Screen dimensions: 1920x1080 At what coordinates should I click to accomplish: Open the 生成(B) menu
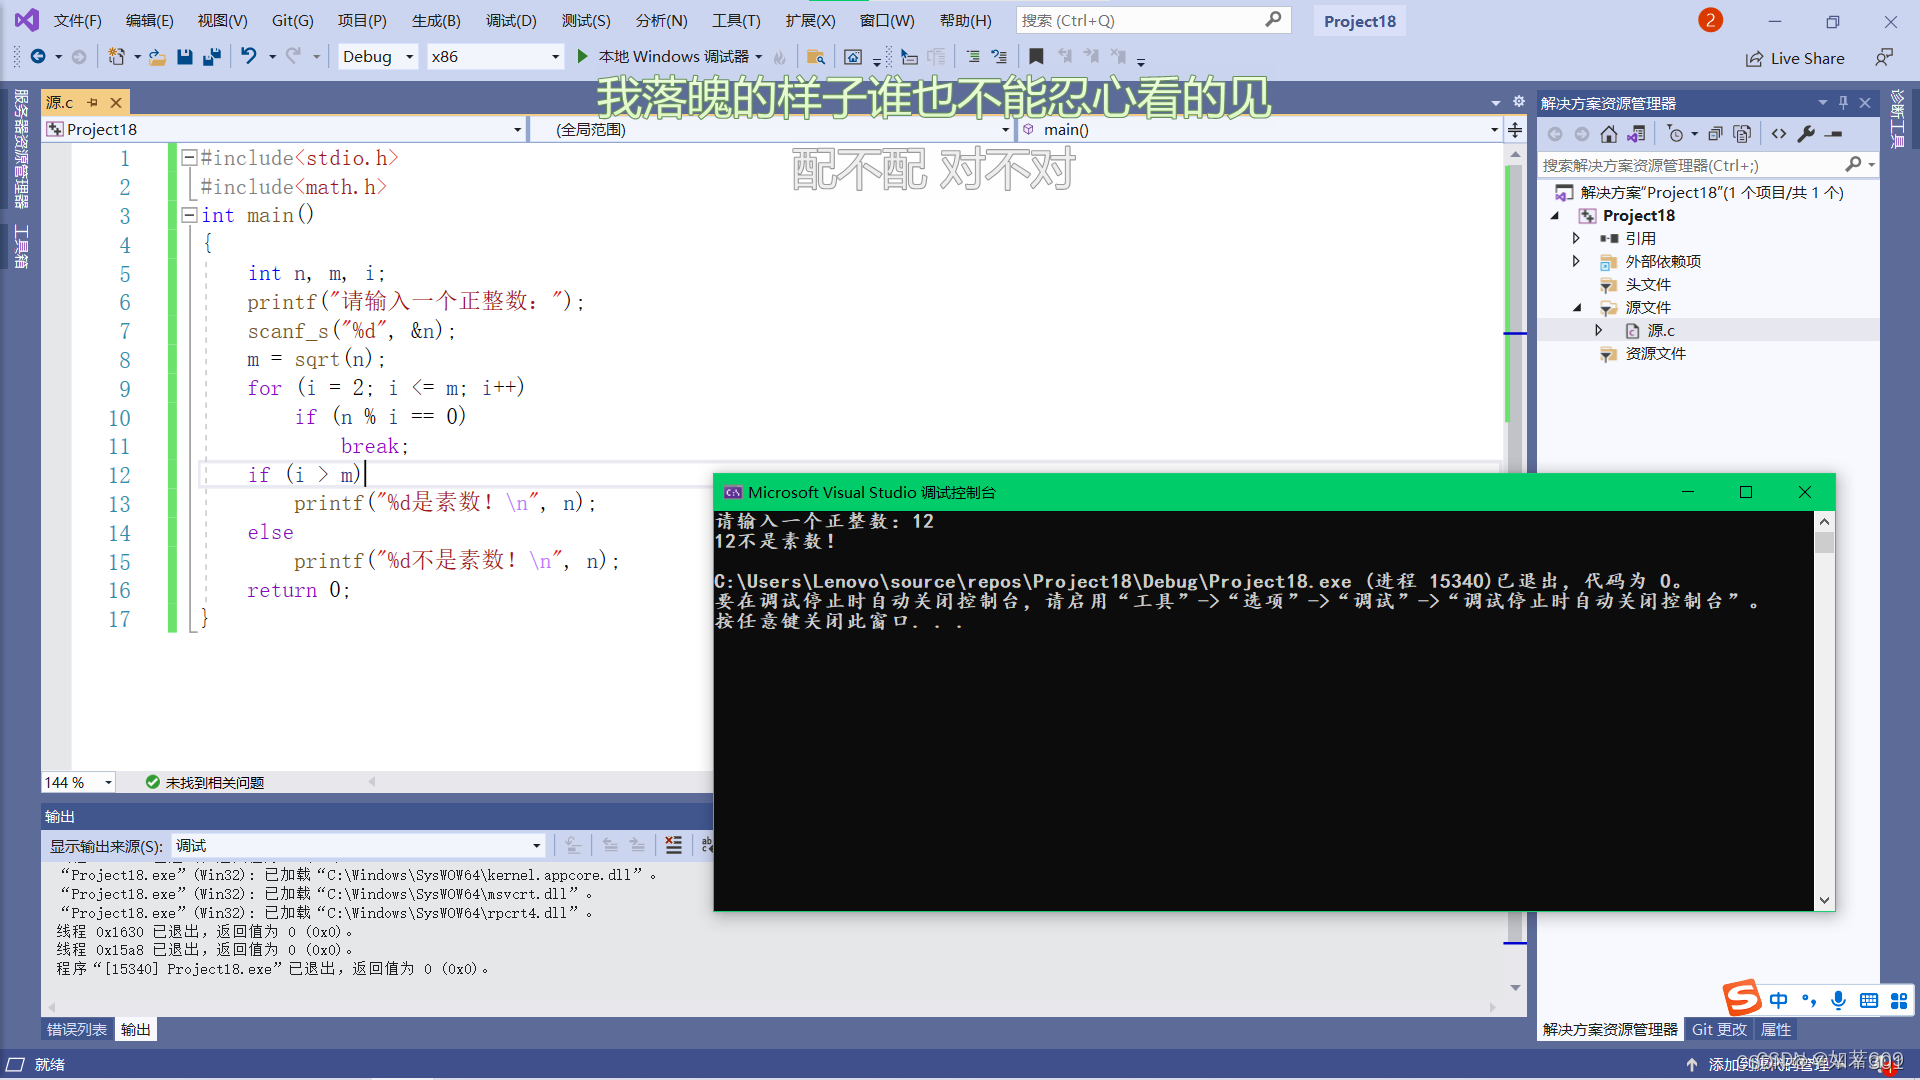436,20
